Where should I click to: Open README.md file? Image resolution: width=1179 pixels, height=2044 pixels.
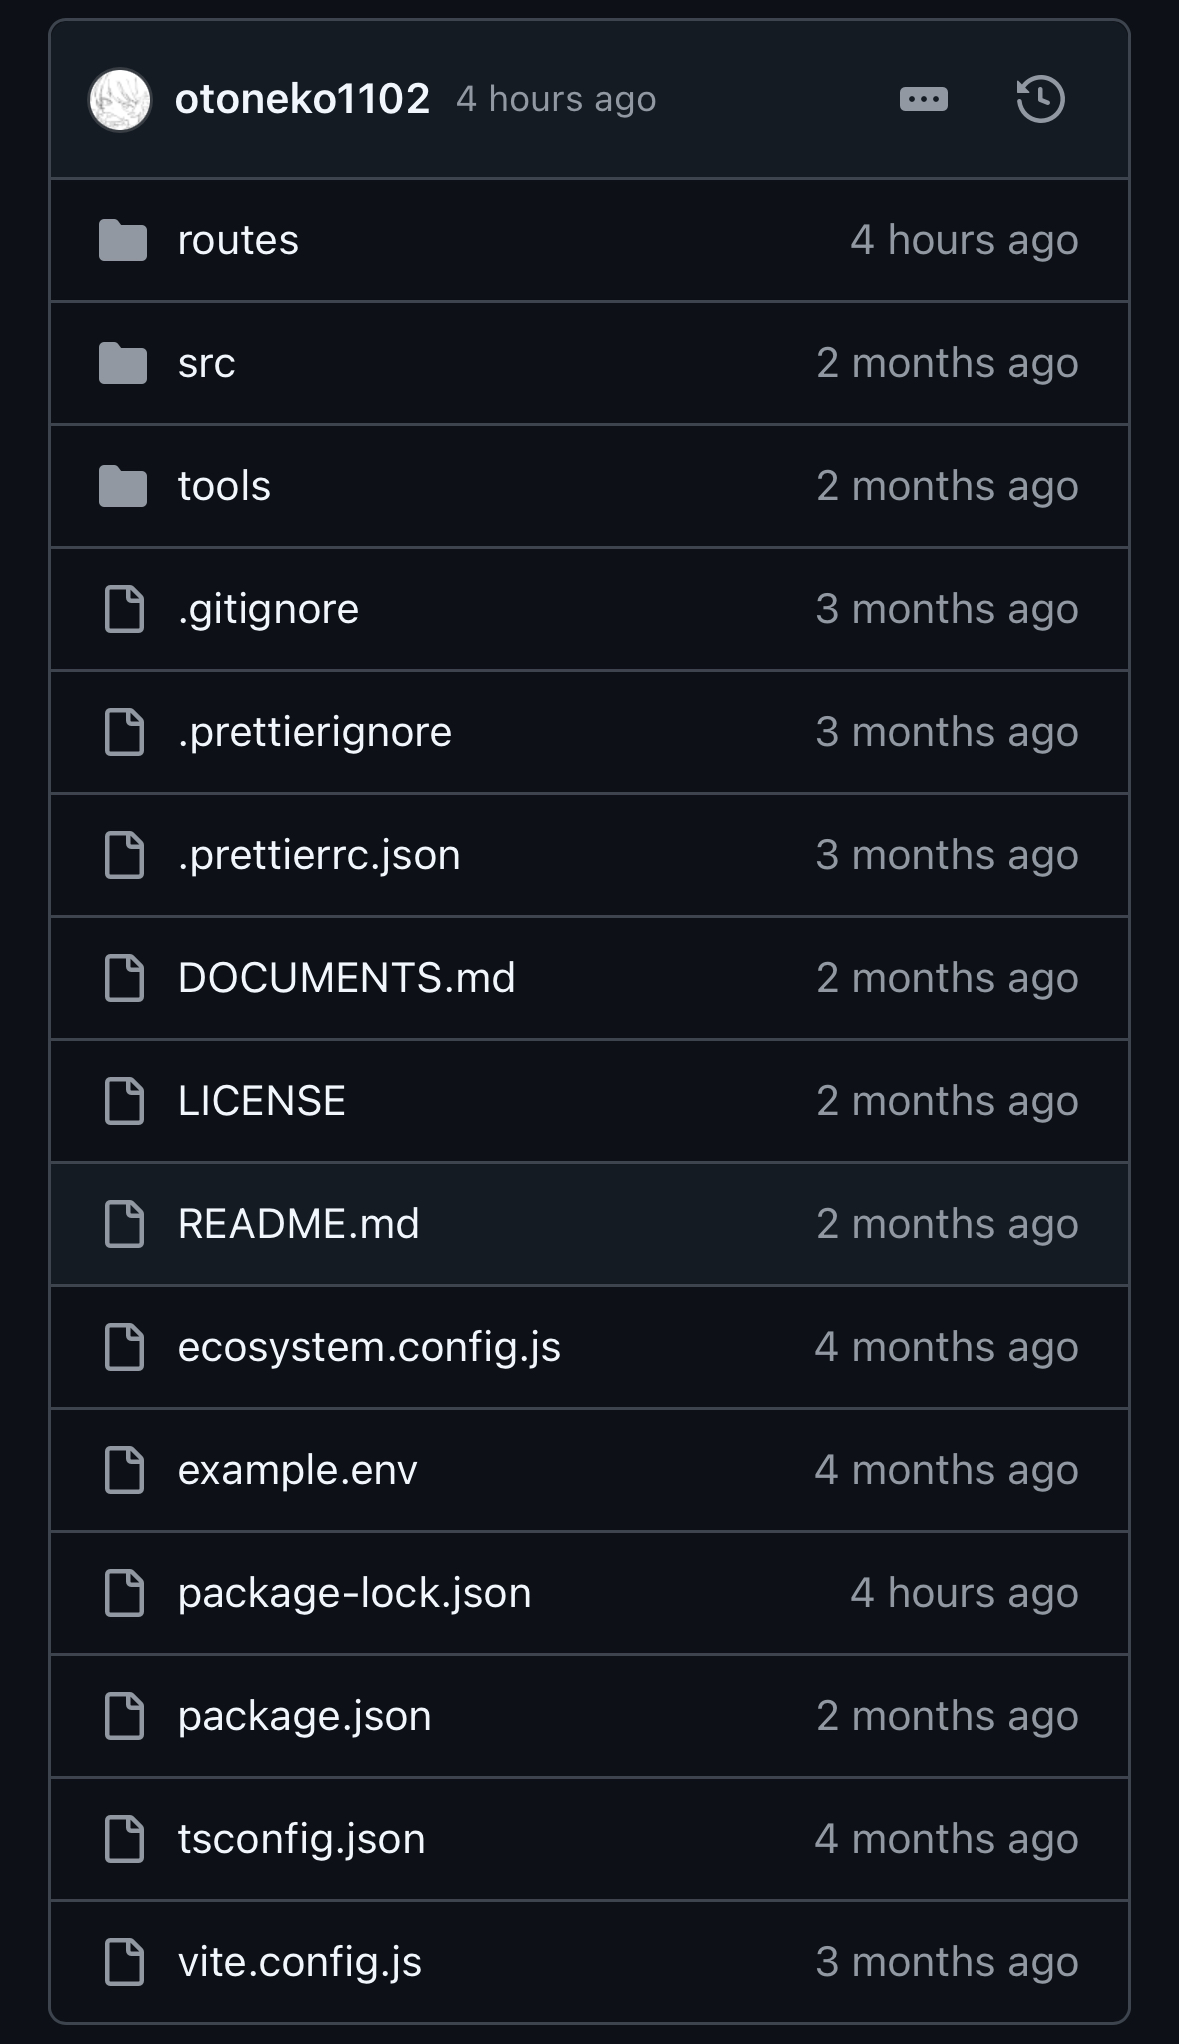tap(298, 1224)
